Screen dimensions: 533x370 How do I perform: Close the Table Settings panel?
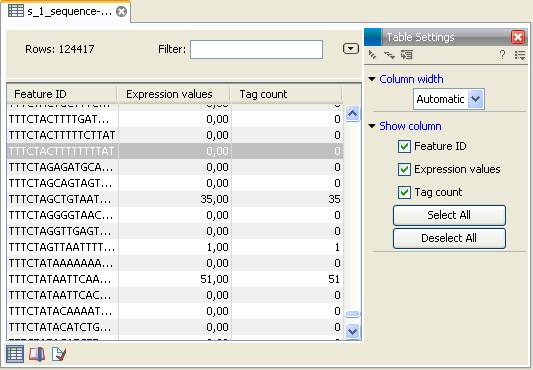[x=518, y=37]
